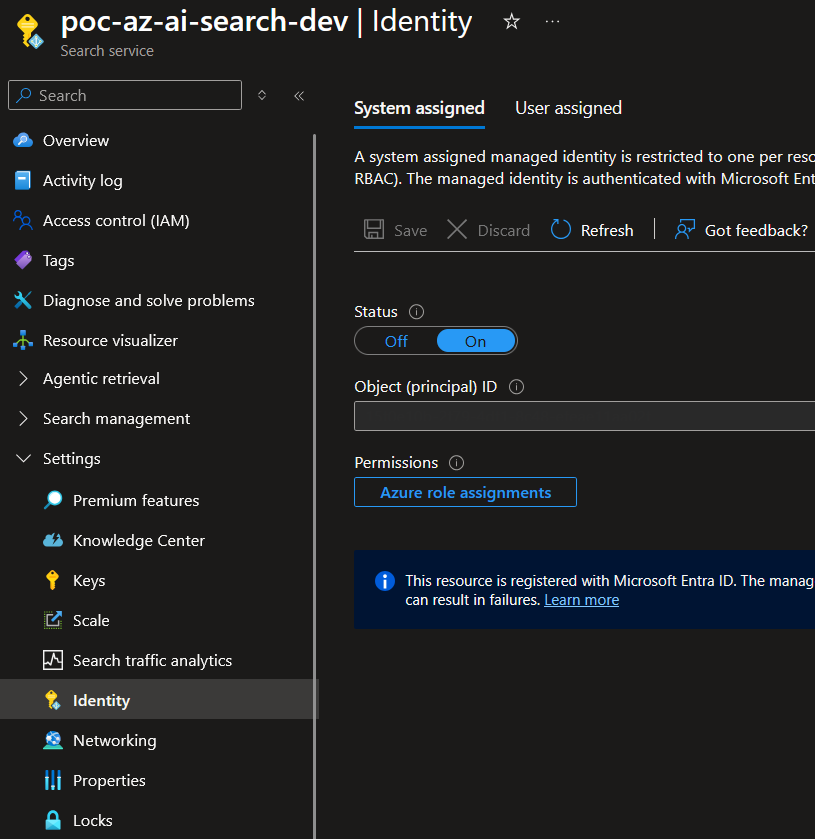Image resolution: width=815 pixels, height=839 pixels.
Task: Click the Discard button label
Action: [504, 230]
